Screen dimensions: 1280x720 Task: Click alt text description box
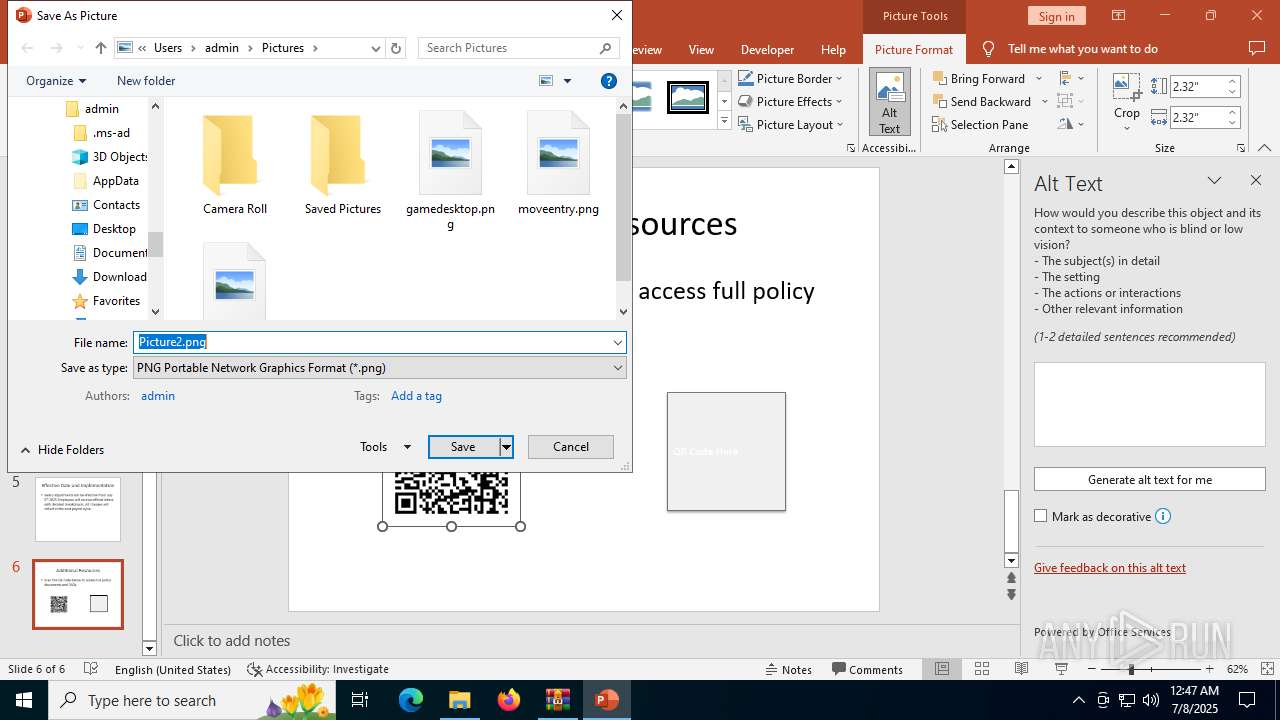1149,404
